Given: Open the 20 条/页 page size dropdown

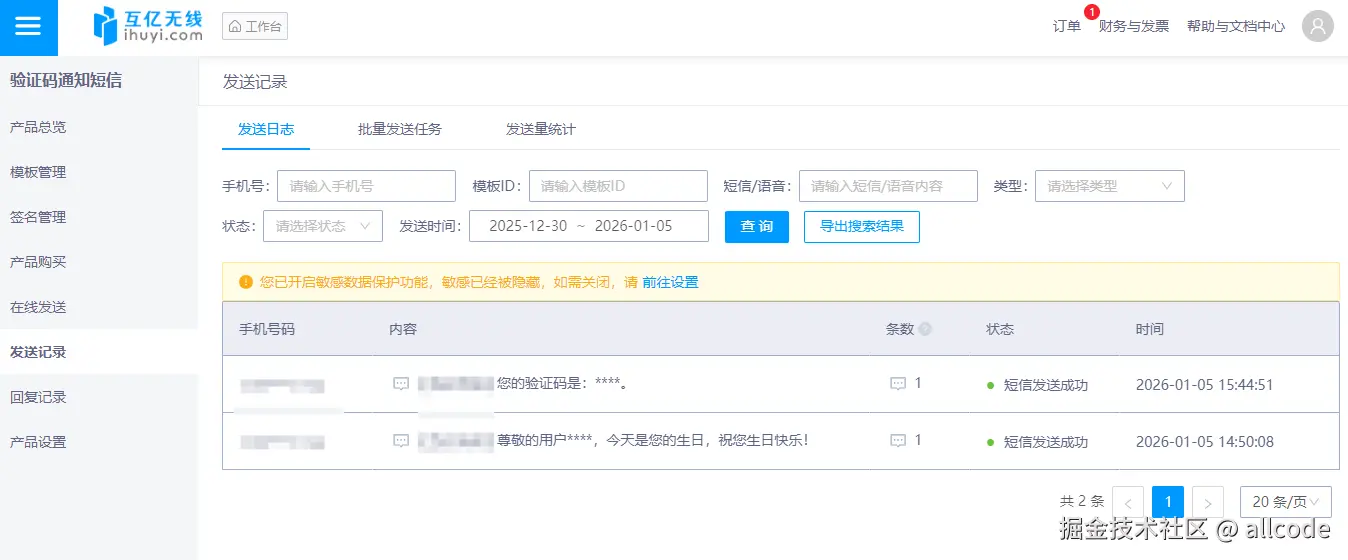Looking at the screenshot, I should pos(1286,502).
